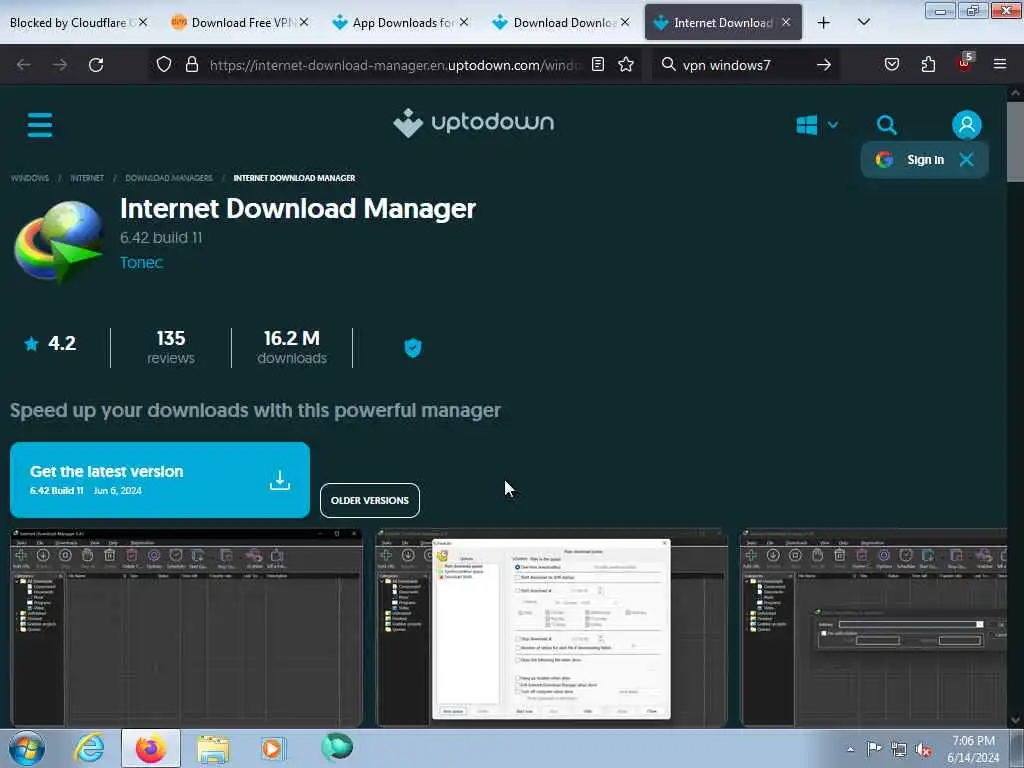Show hidden system tray icons
This screenshot has width=1024, height=768.
point(850,749)
